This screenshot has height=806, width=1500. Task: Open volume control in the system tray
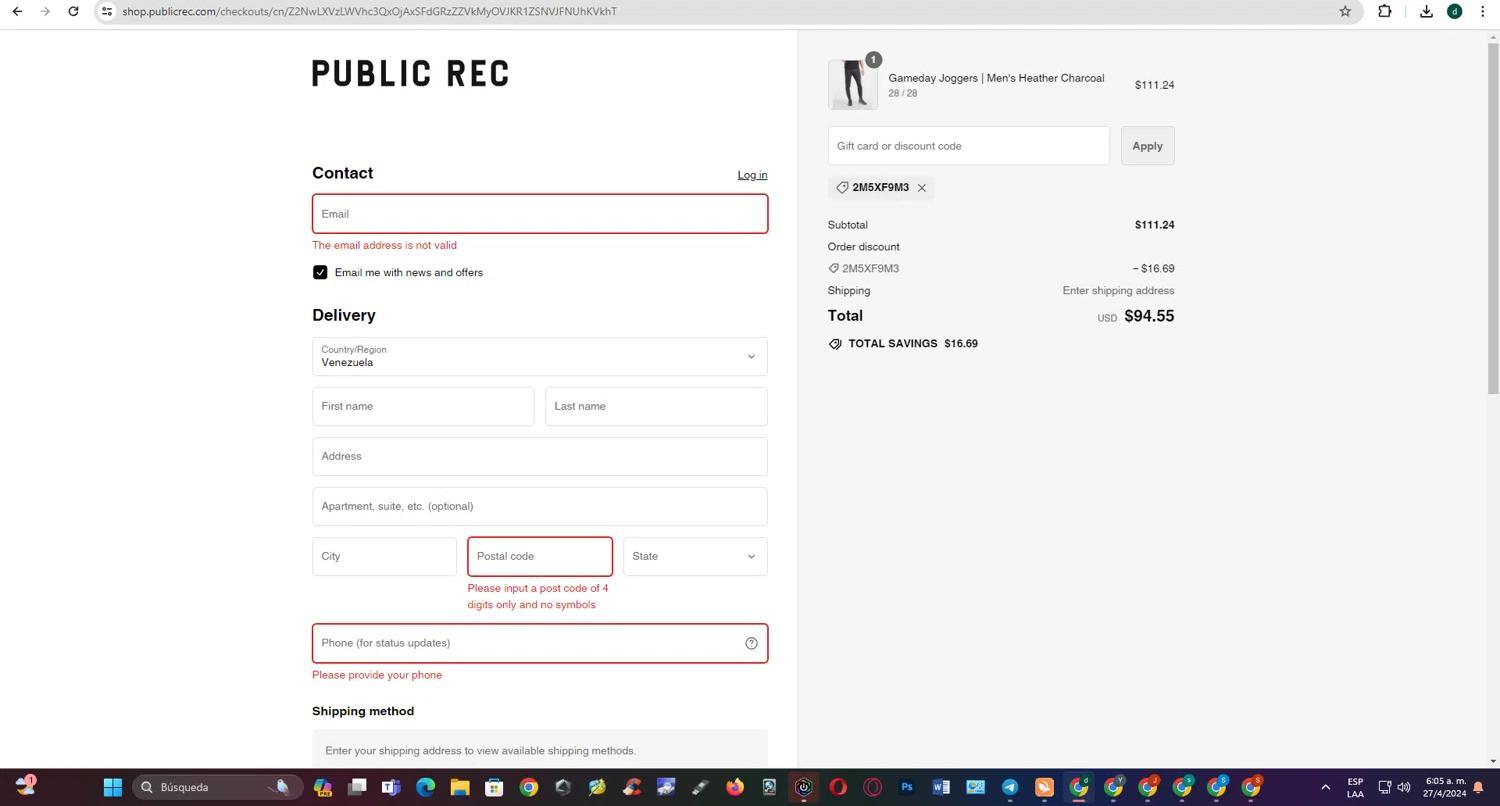pyautogui.click(x=1404, y=787)
